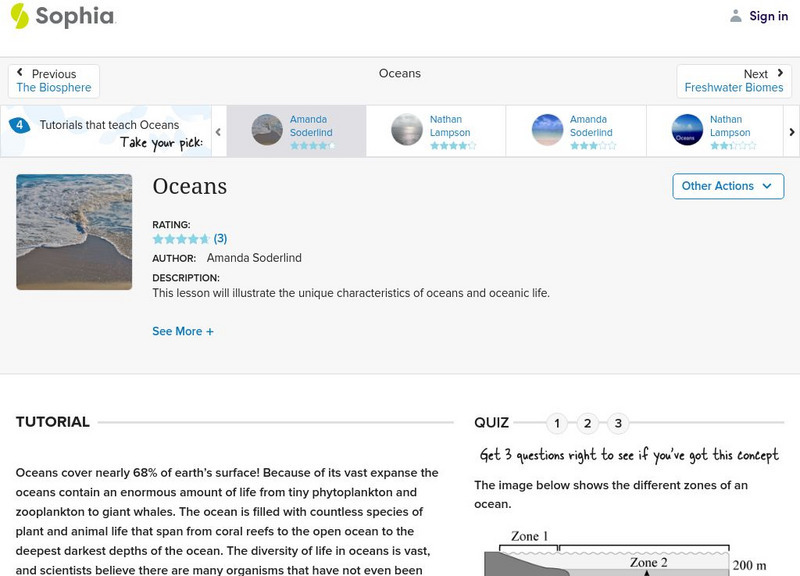Open the (3) ratings count link
The height and width of the screenshot is (576, 800).
(x=221, y=239)
